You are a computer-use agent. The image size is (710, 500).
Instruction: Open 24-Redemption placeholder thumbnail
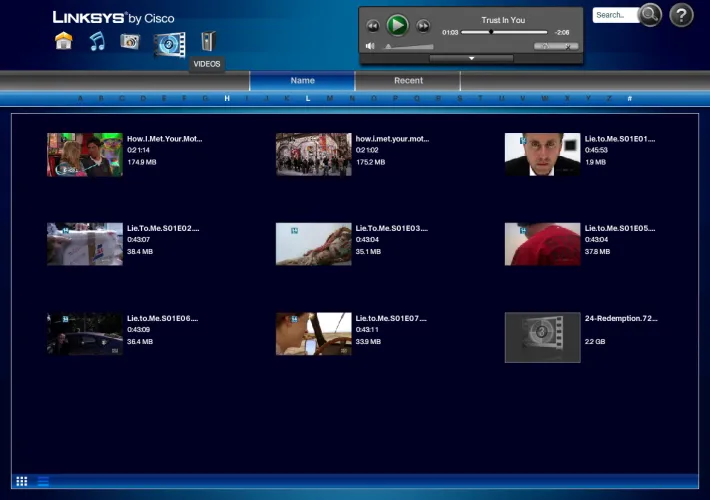point(542,337)
